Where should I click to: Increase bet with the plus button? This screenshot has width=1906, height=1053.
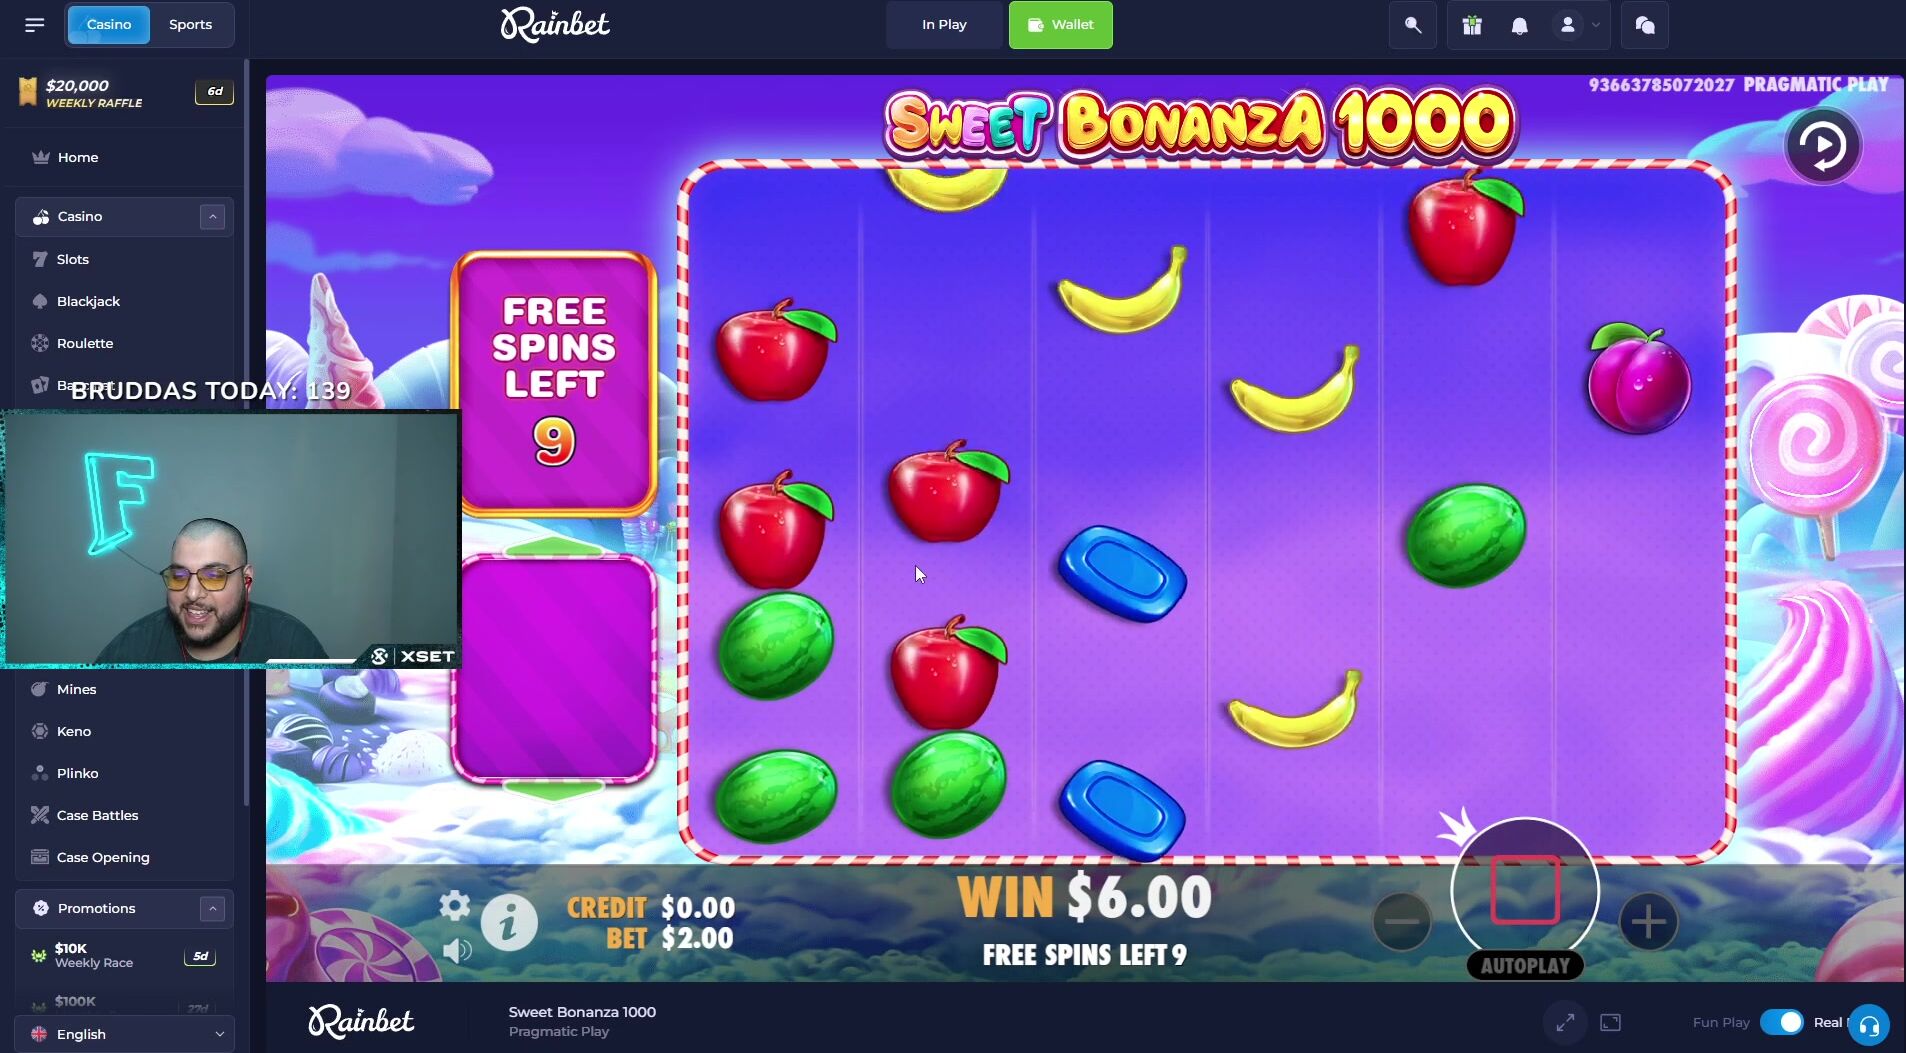[1648, 922]
